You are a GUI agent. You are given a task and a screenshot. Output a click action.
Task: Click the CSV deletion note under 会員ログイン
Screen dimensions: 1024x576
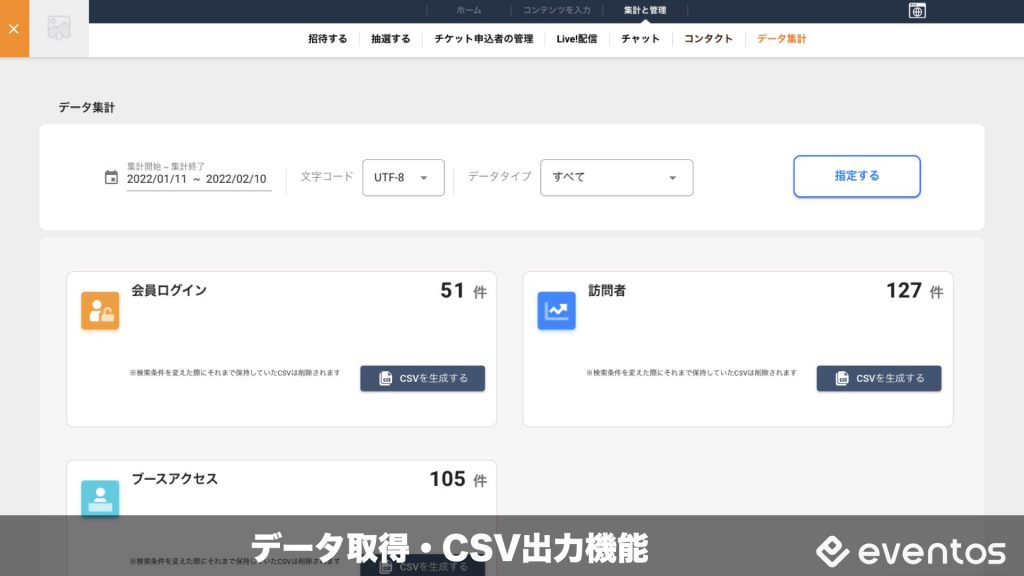[x=234, y=373]
